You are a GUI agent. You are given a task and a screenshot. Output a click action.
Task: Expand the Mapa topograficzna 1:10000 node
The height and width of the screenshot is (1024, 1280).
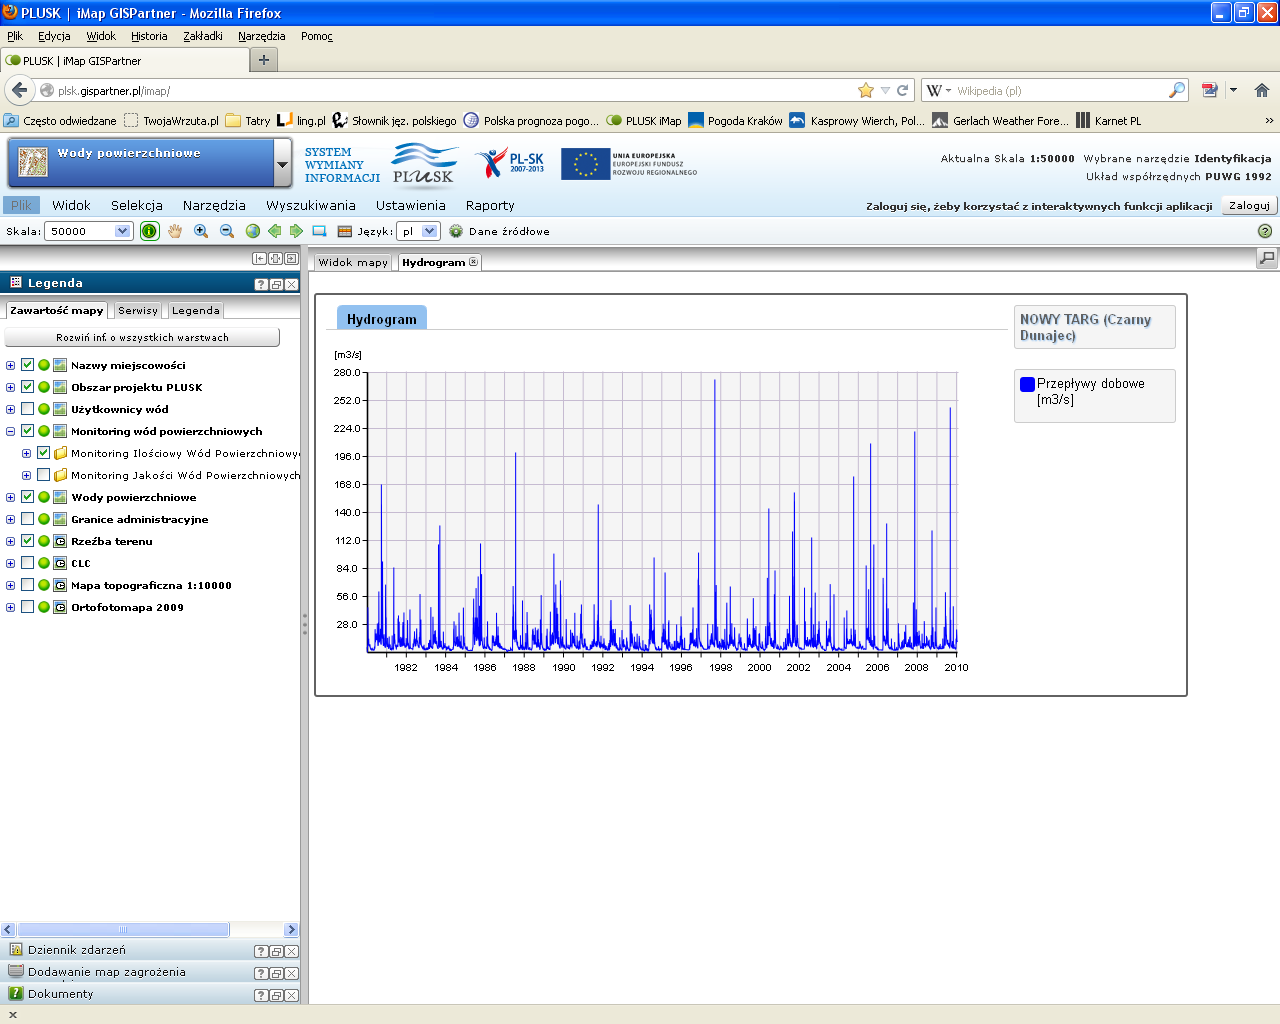10,585
